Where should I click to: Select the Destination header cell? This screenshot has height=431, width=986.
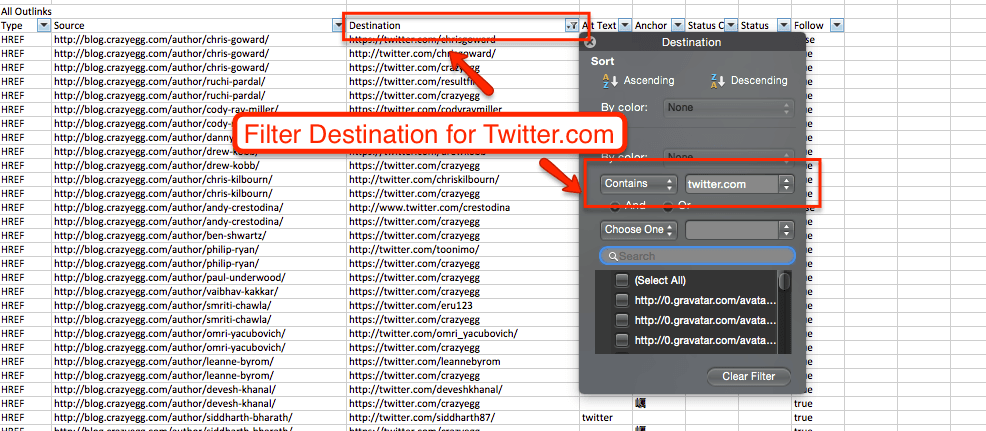point(463,26)
